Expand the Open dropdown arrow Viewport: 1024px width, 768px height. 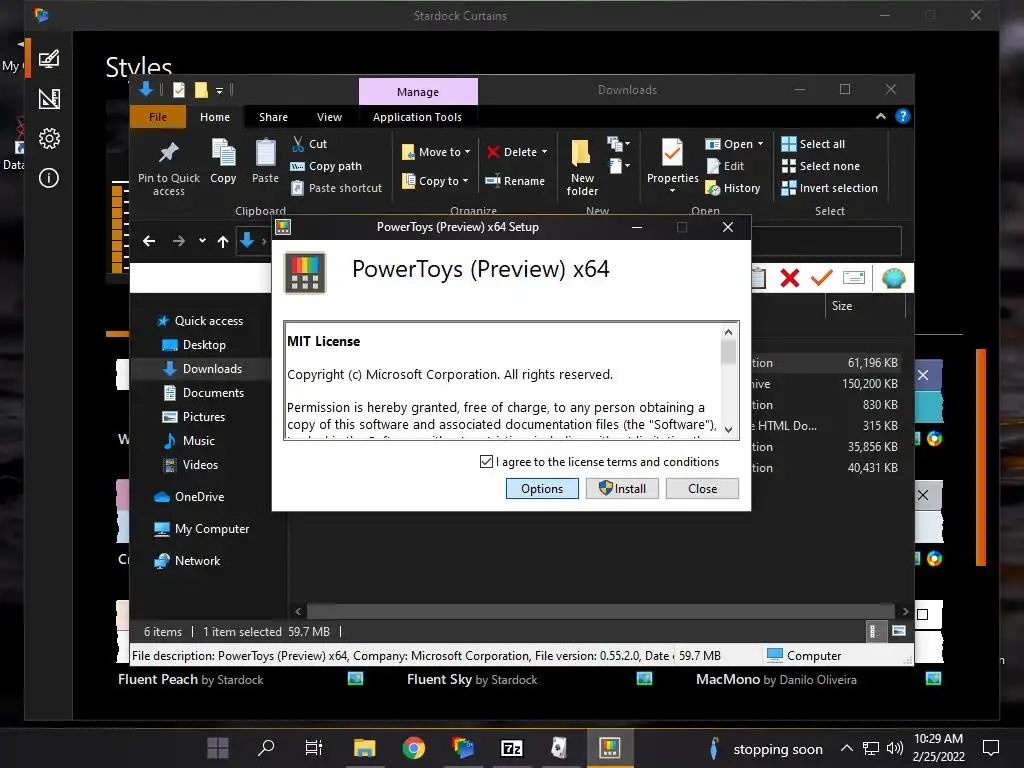tap(760, 144)
